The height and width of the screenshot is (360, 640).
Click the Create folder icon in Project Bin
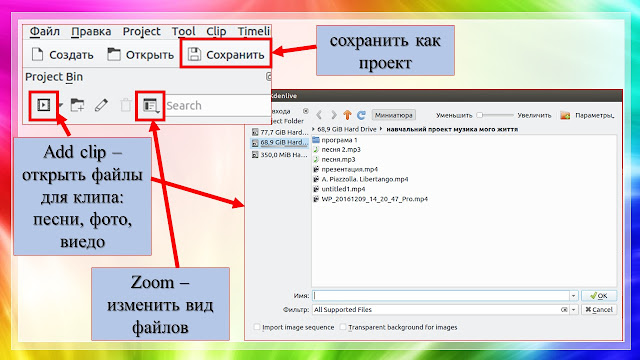pos(77,105)
